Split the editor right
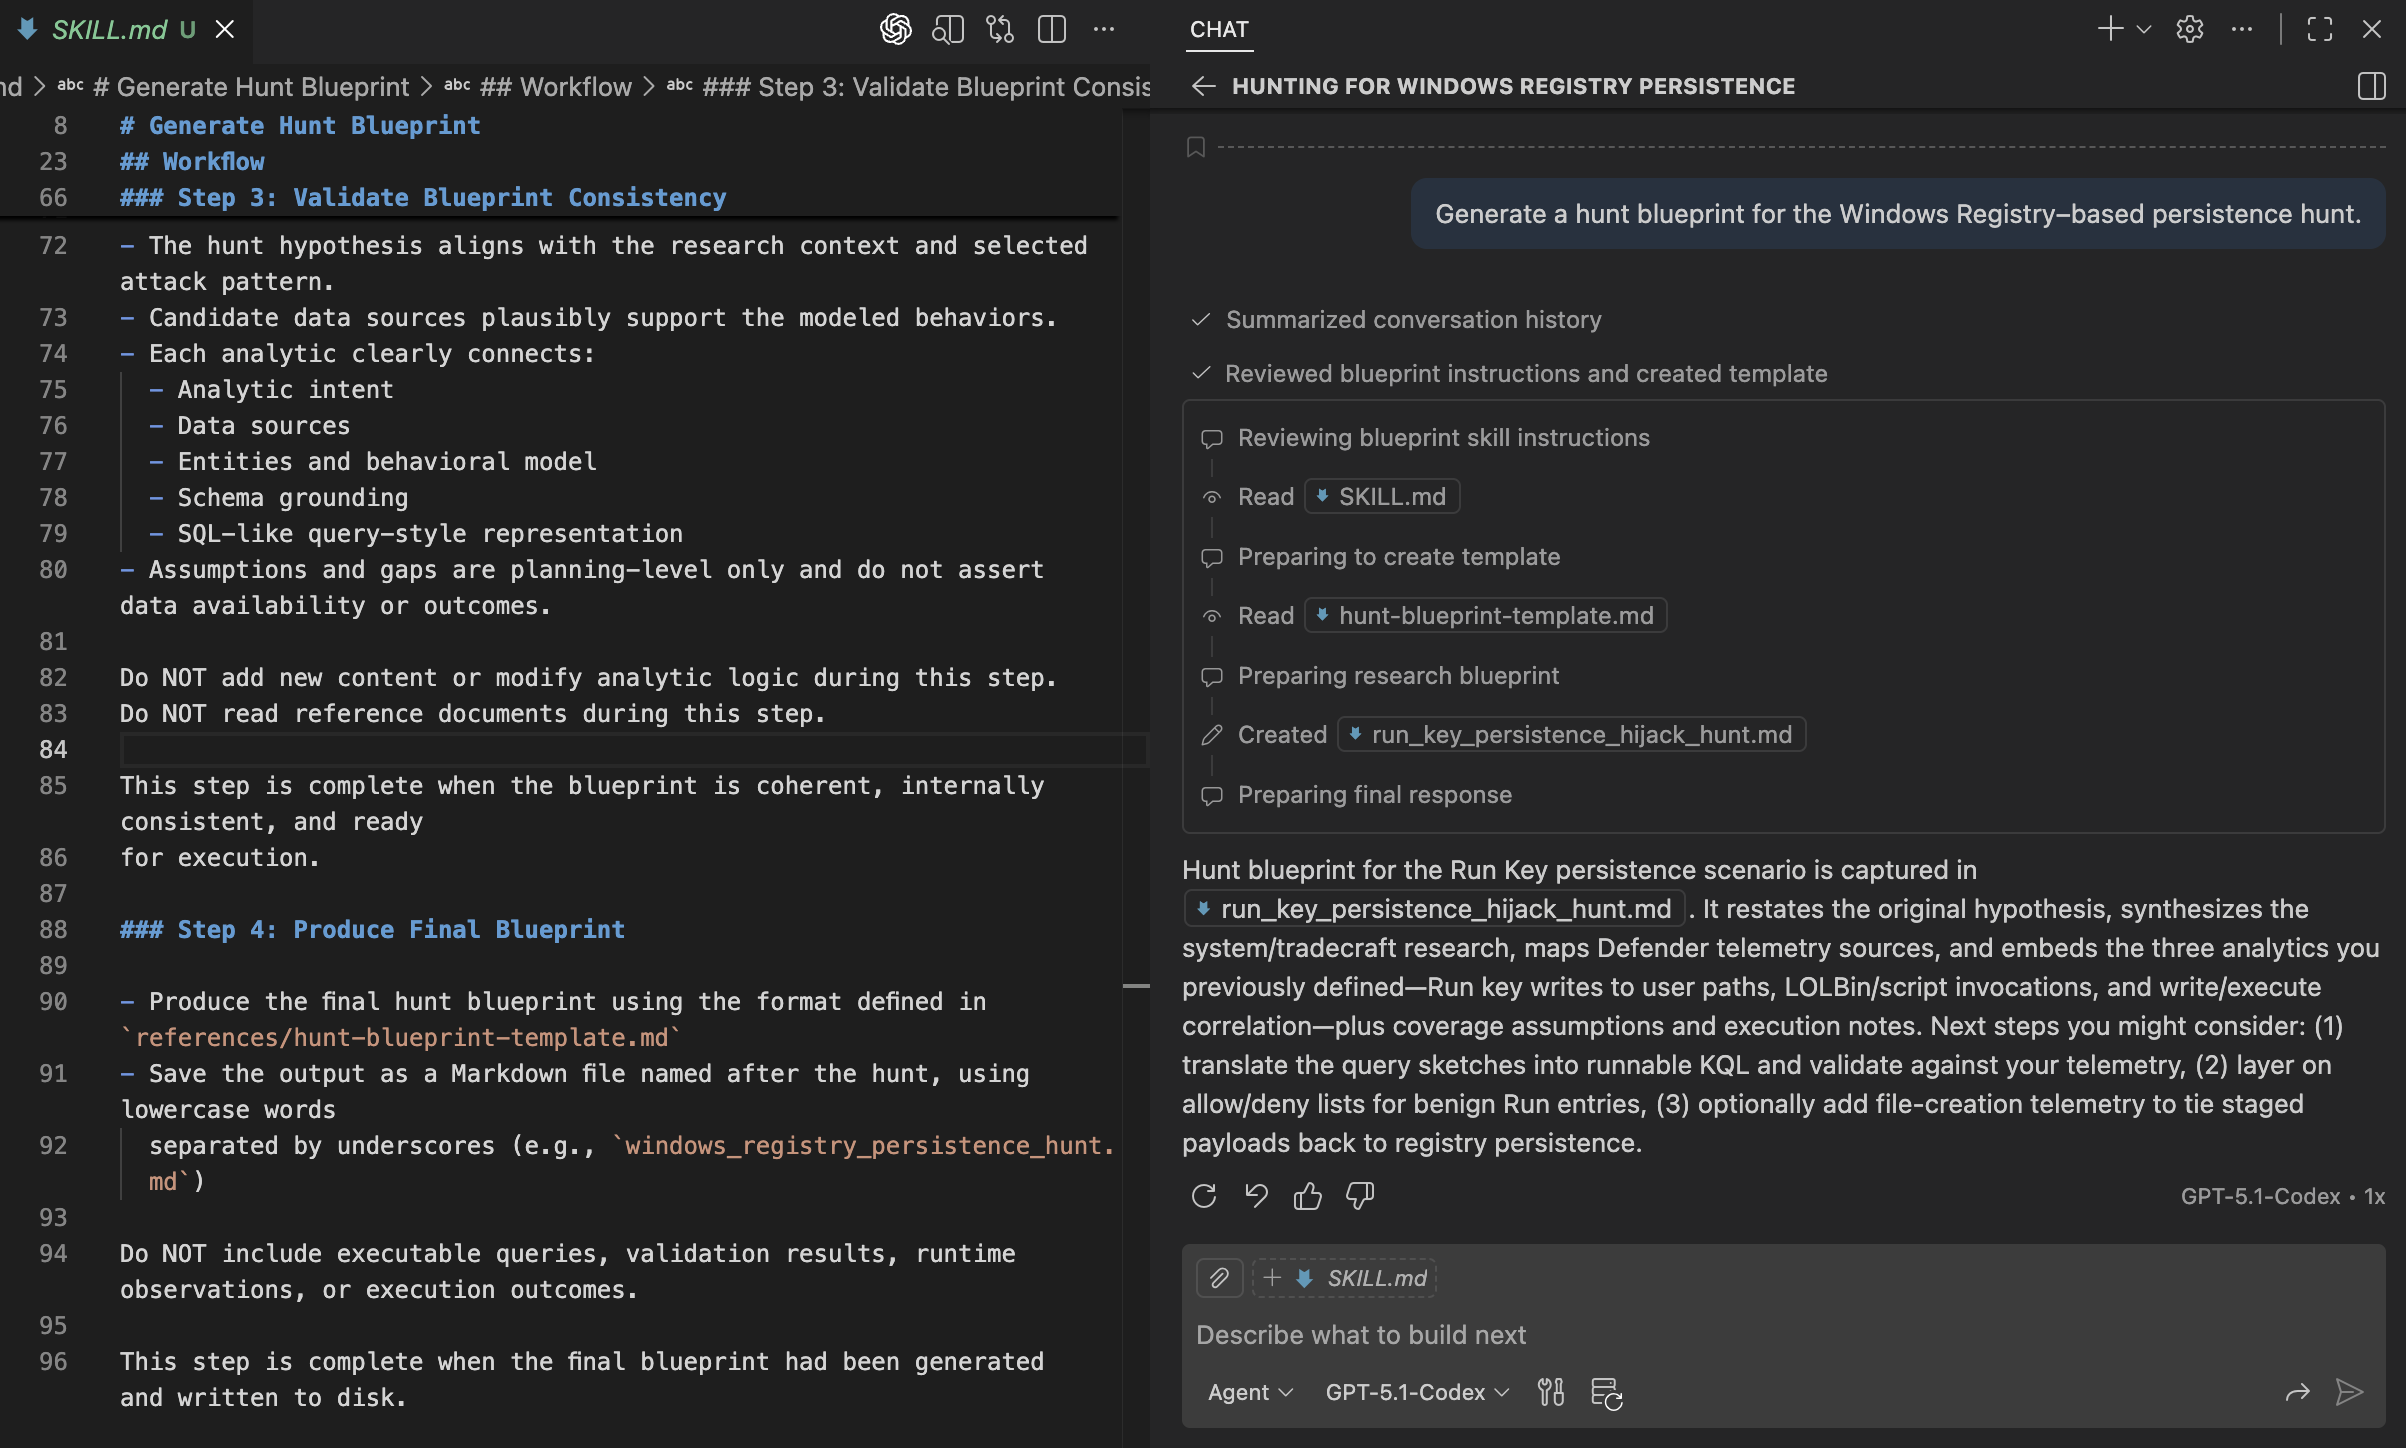Viewport: 2406px width, 1448px height. [1051, 29]
